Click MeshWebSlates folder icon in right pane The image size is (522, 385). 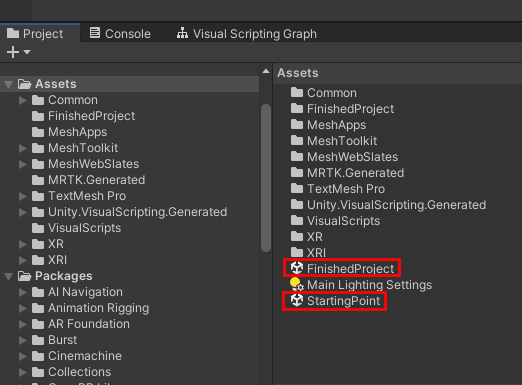(x=297, y=156)
